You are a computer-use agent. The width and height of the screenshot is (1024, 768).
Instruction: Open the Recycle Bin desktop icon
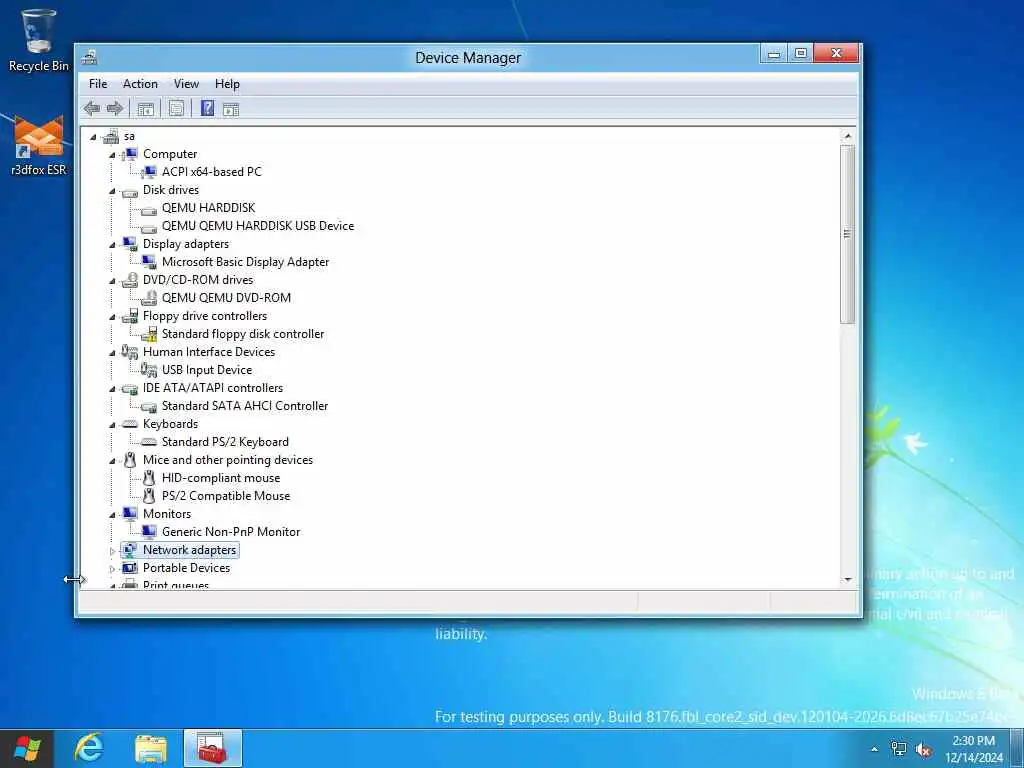39,39
